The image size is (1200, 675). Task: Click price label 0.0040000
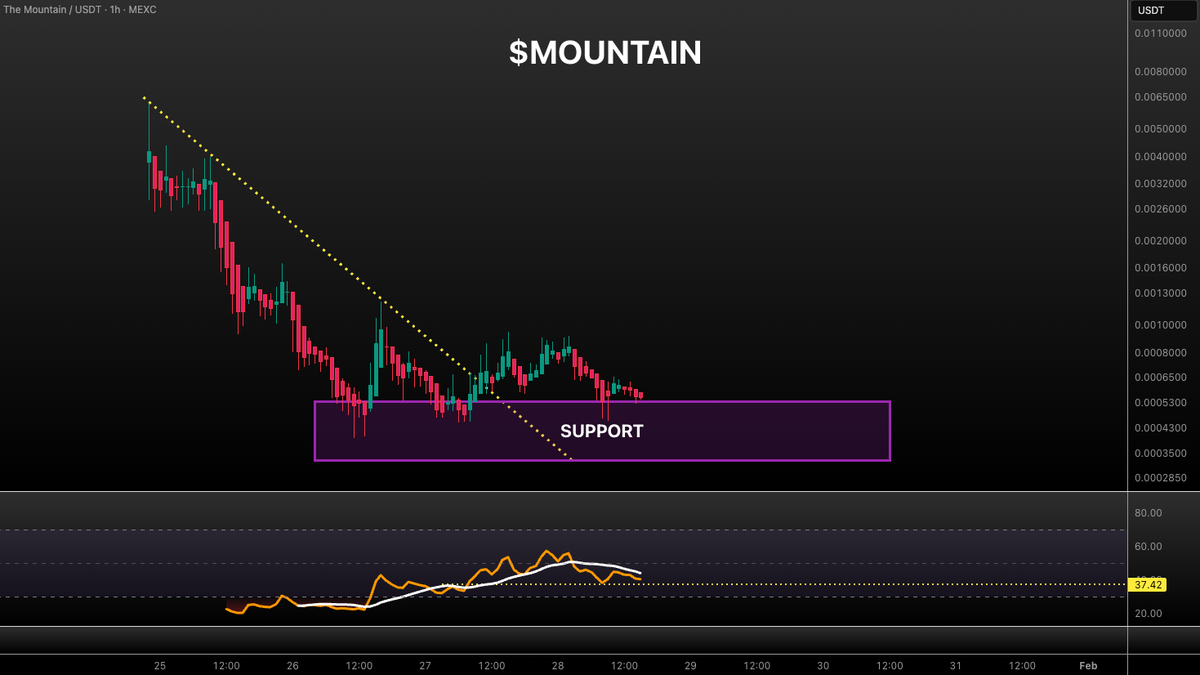click(1160, 157)
